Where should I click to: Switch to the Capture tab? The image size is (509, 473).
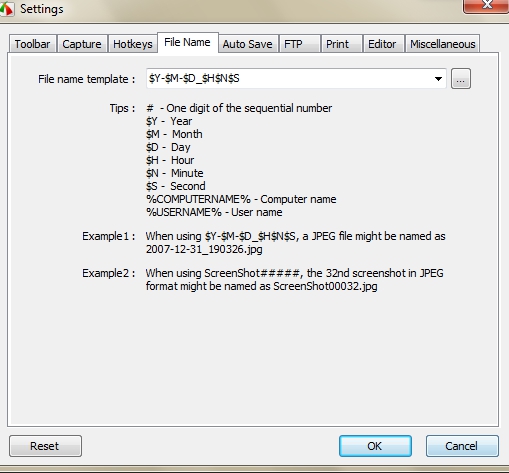[x=82, y=44]
